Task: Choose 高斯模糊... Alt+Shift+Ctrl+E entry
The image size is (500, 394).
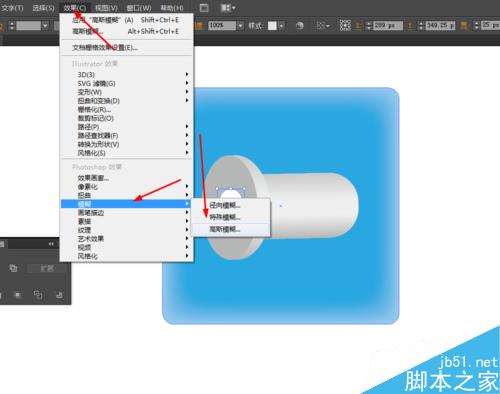Action: [x=126, y=31]
